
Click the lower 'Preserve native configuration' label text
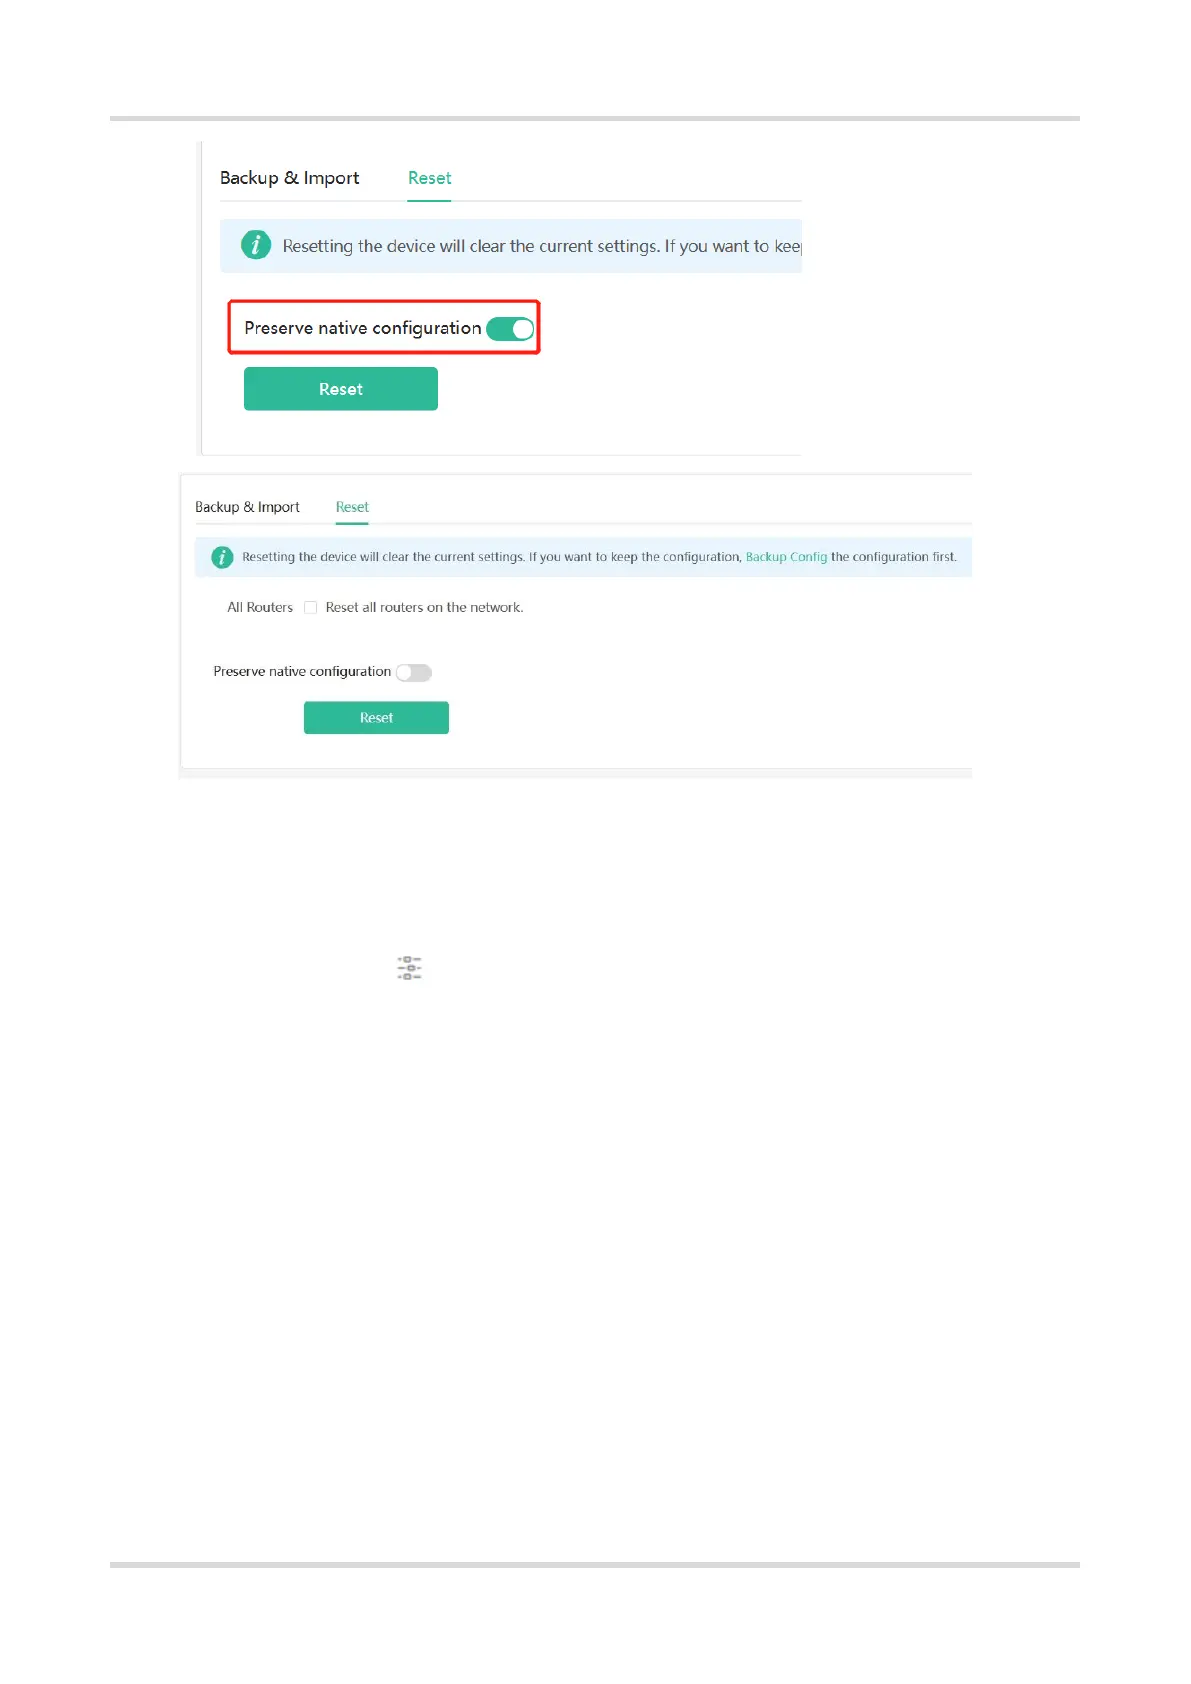pyautogui.click(x=302, y=672)
